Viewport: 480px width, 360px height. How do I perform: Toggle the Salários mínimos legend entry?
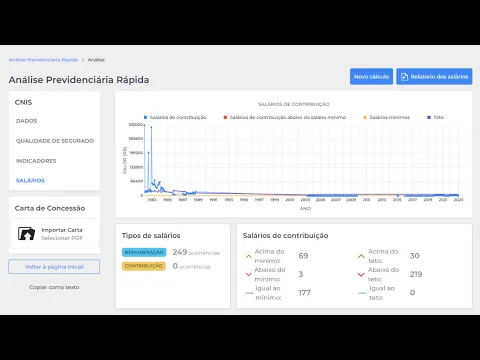[x=386, y=117]
